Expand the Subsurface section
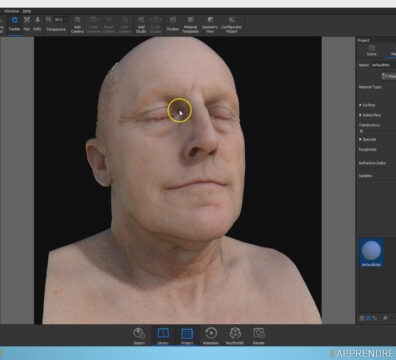The image size is (396, 360). click(x=370, y=115)
